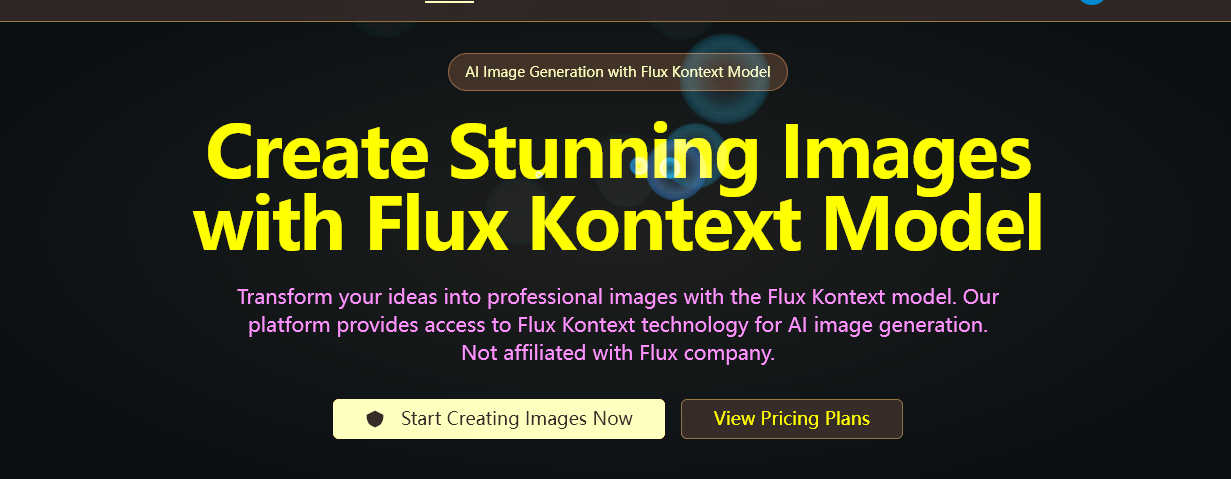Click the 'Transform your ideas' description line
The width and height of the screenshot is (1231, 479).
tap(618, 297)
